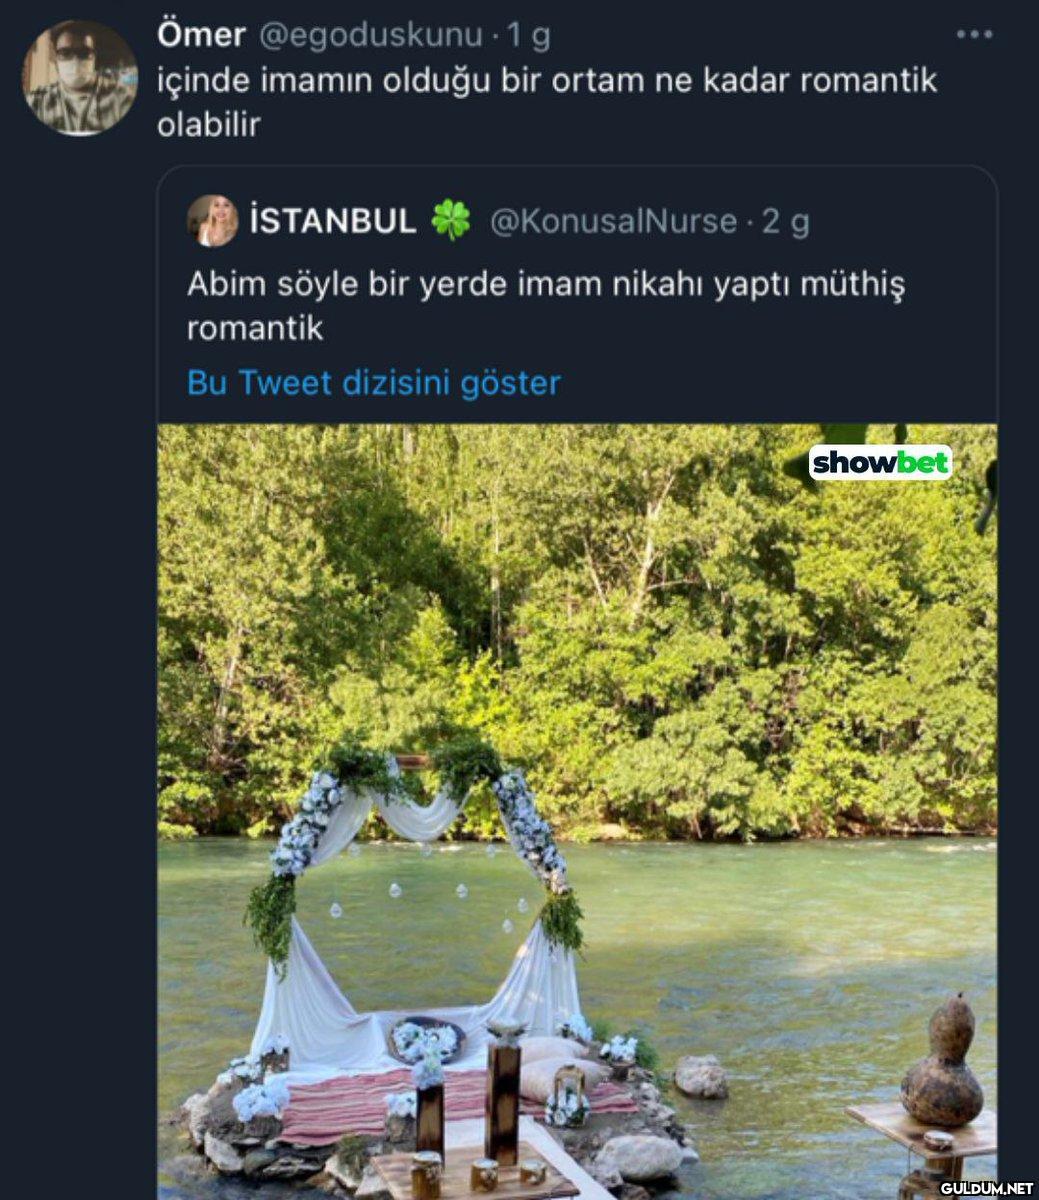The image size is (1039, 1200).
Task: Click the showbet logo badge
Action: click(880, 462)
